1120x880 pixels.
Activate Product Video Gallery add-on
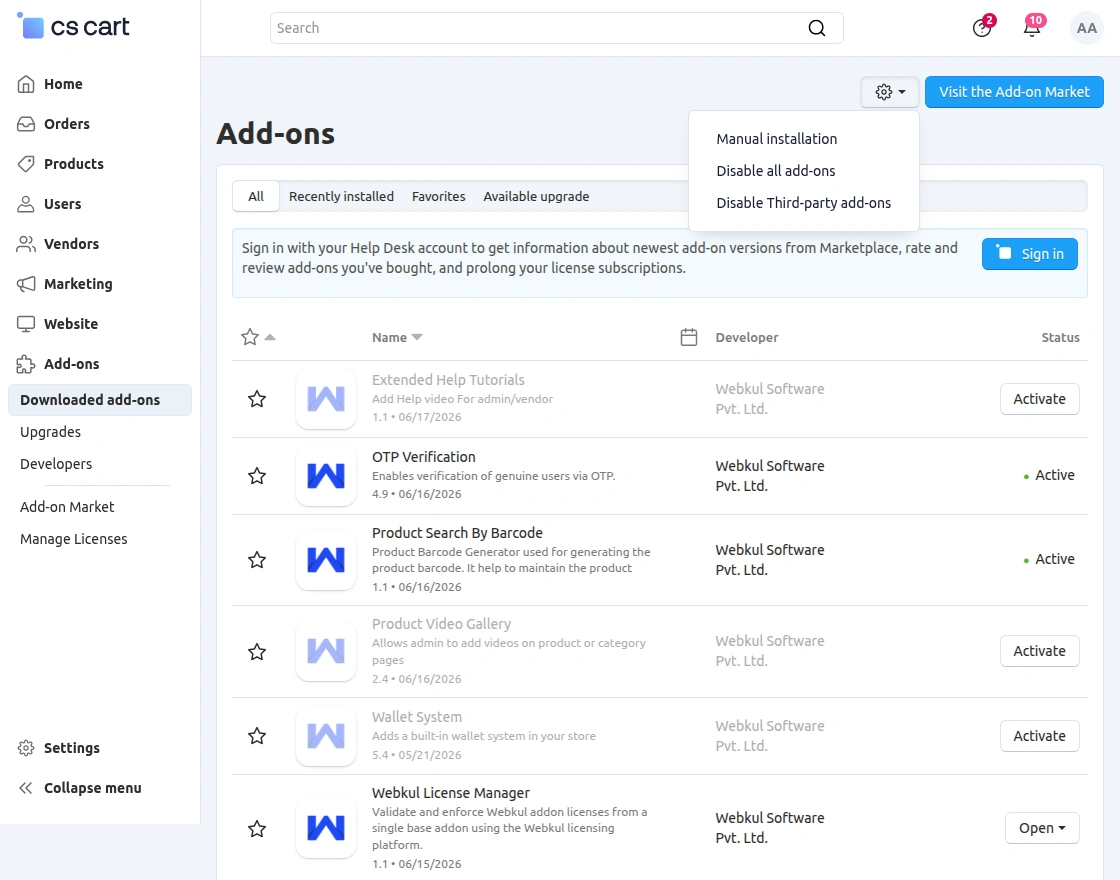(1039, 651)
